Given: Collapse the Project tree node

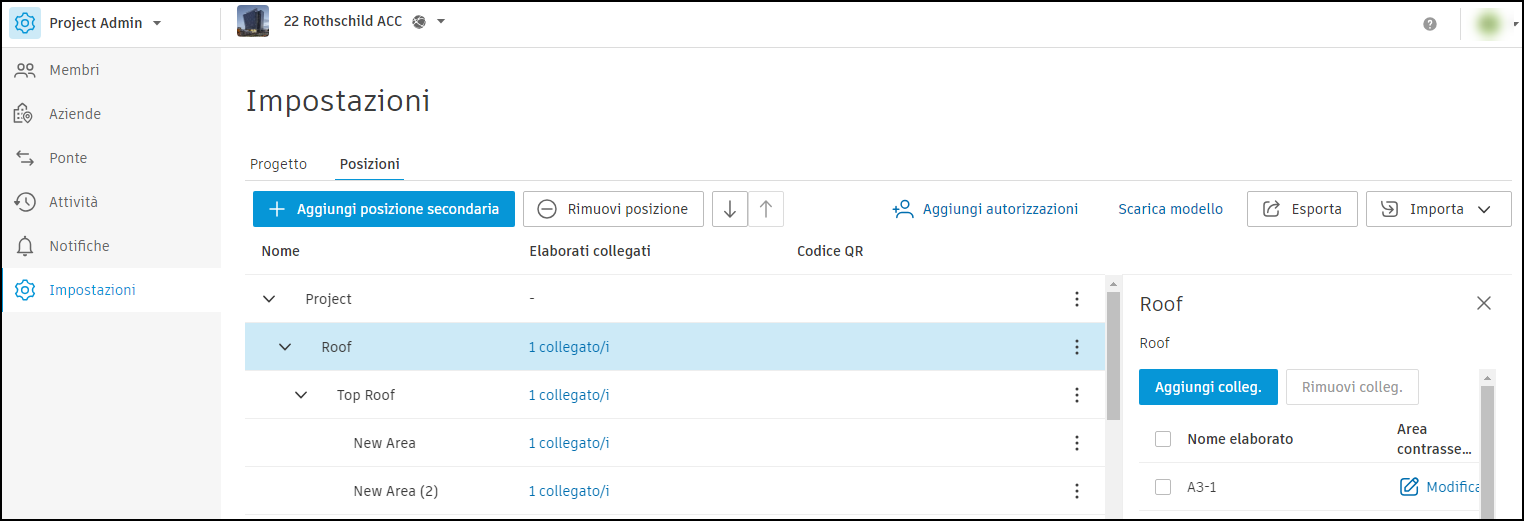Looking at the screenshot, I should (269, 299).
